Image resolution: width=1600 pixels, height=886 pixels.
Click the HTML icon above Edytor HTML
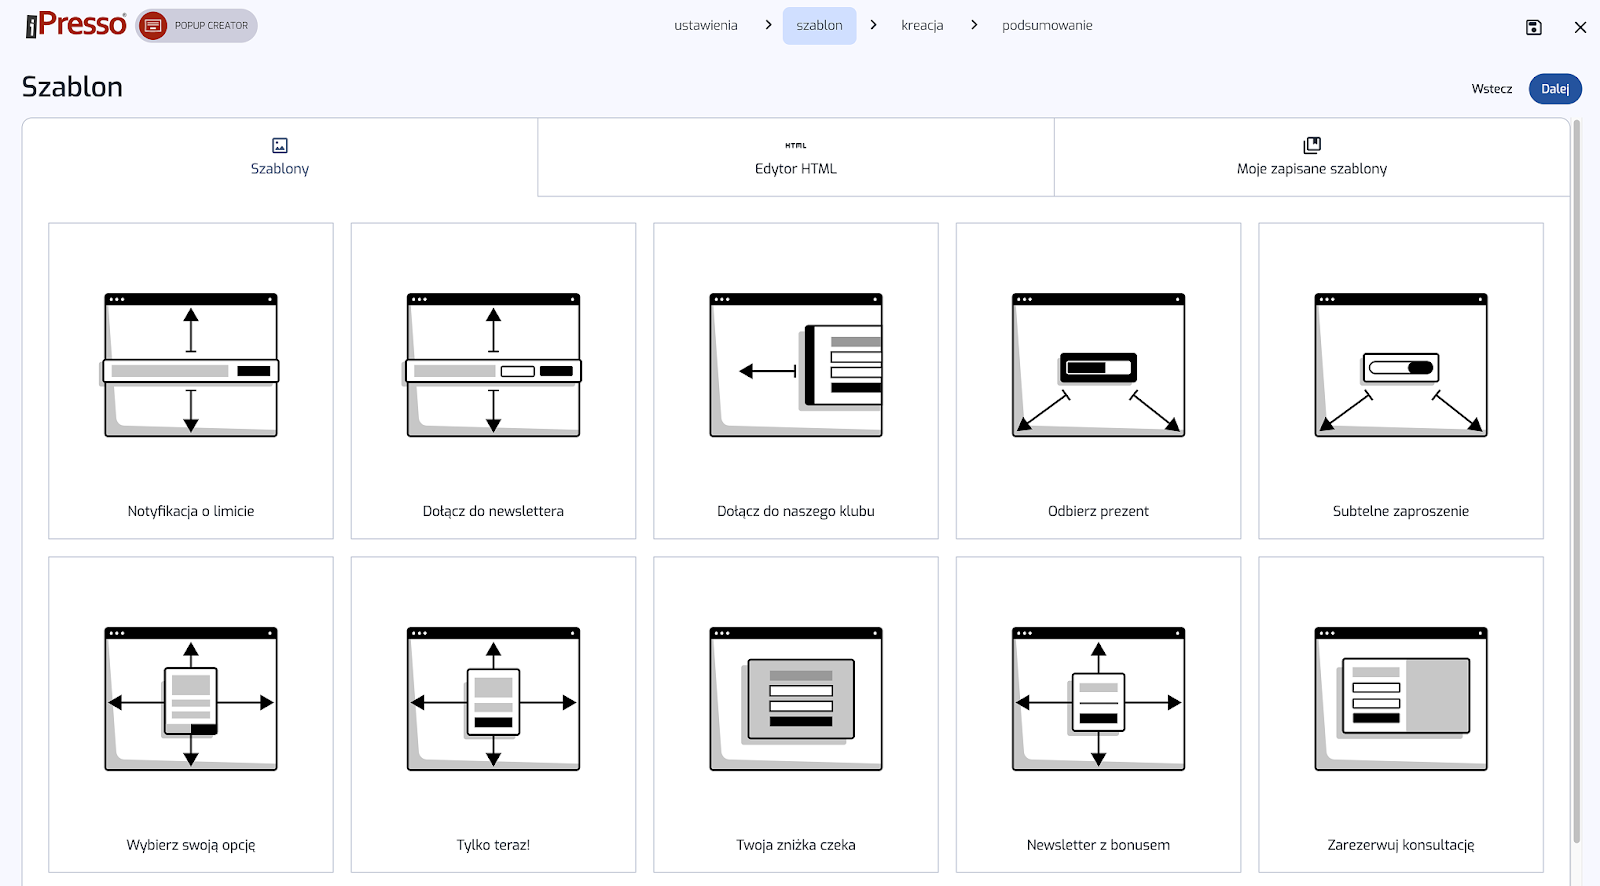pos(795,146)
